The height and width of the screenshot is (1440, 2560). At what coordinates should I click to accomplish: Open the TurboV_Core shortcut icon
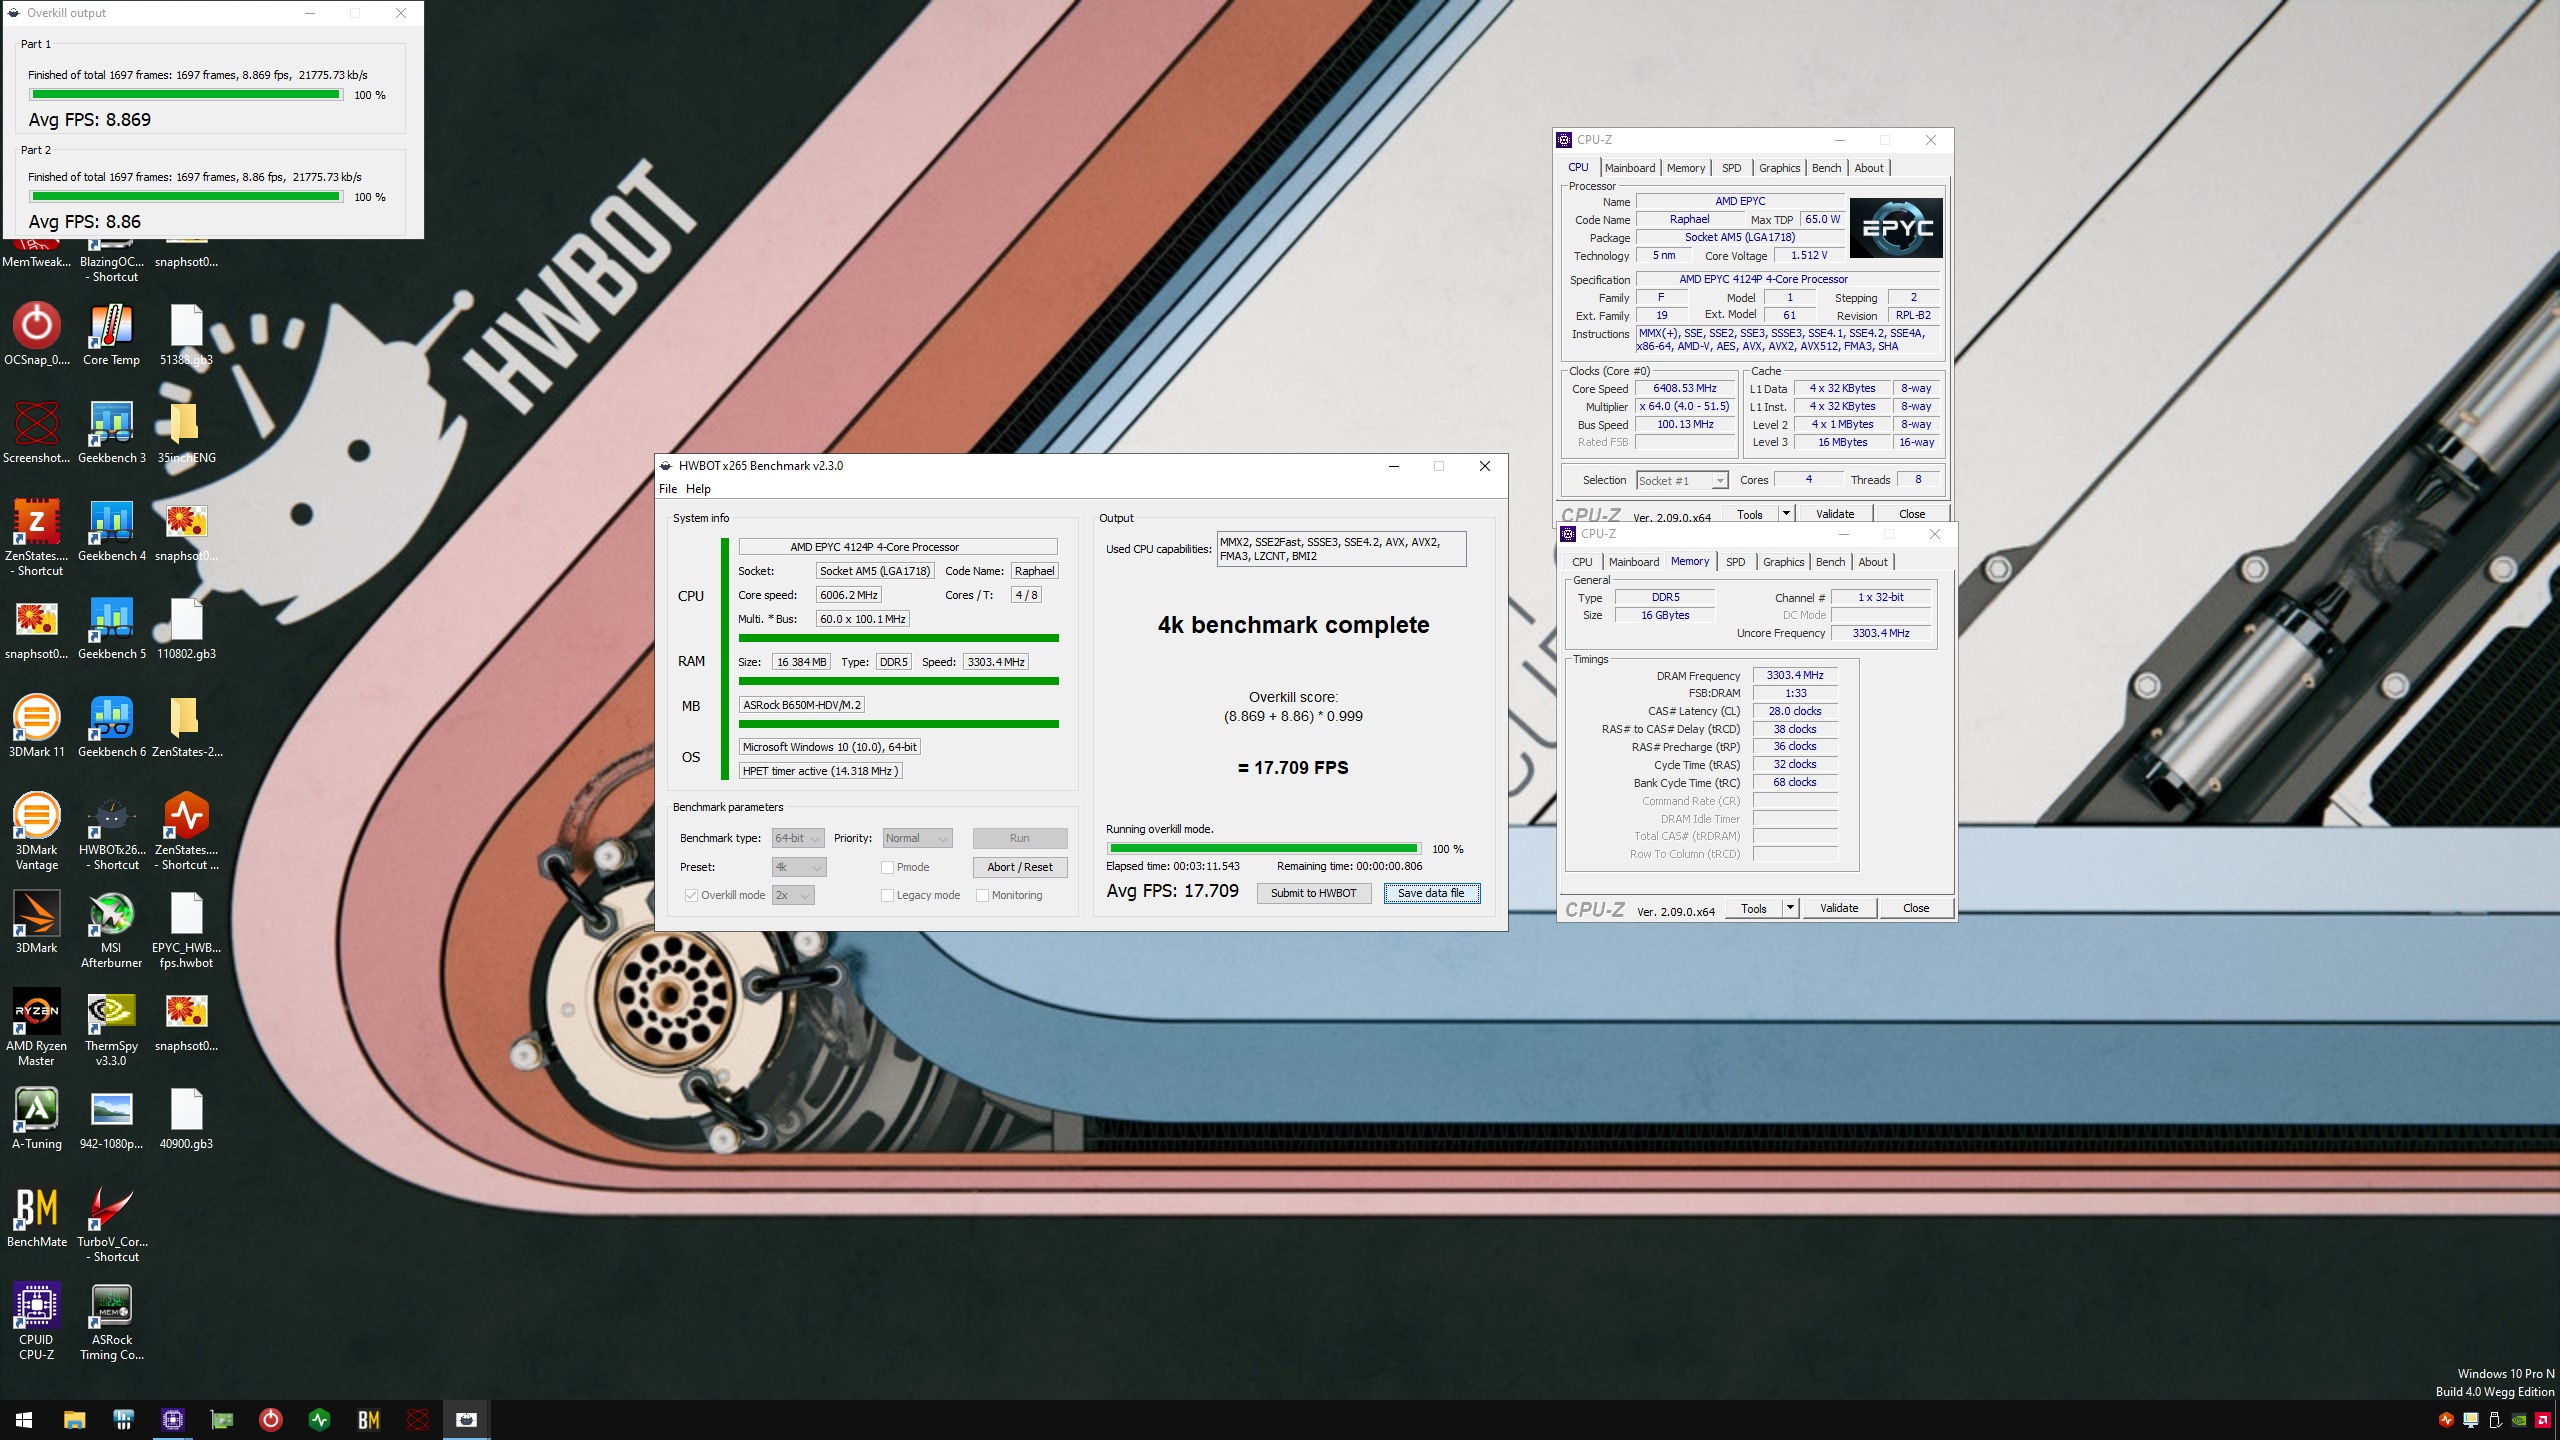[111, 1224]
